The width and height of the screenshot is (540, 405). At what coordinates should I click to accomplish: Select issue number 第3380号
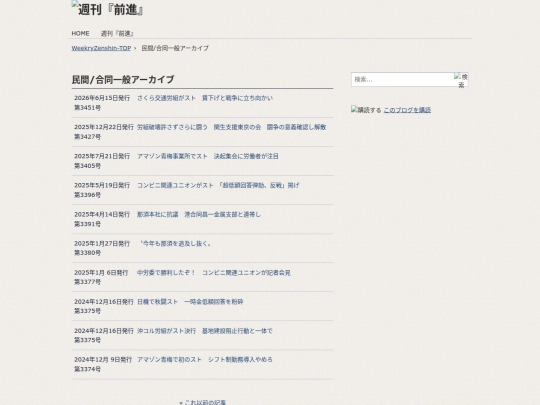87,253
